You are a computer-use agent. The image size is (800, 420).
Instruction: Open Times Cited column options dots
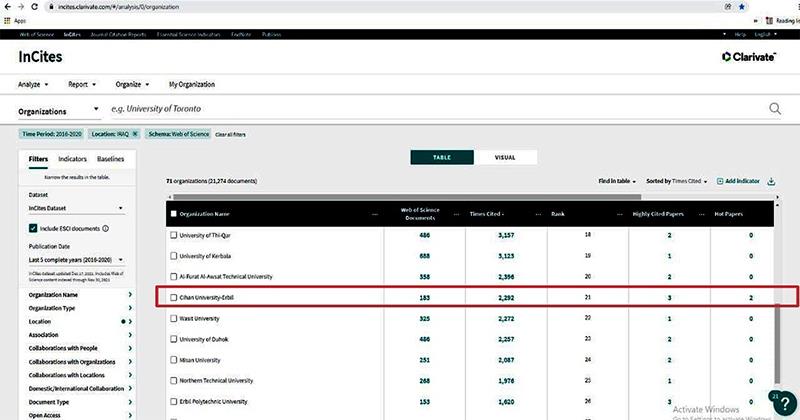(x=538, y=214)
